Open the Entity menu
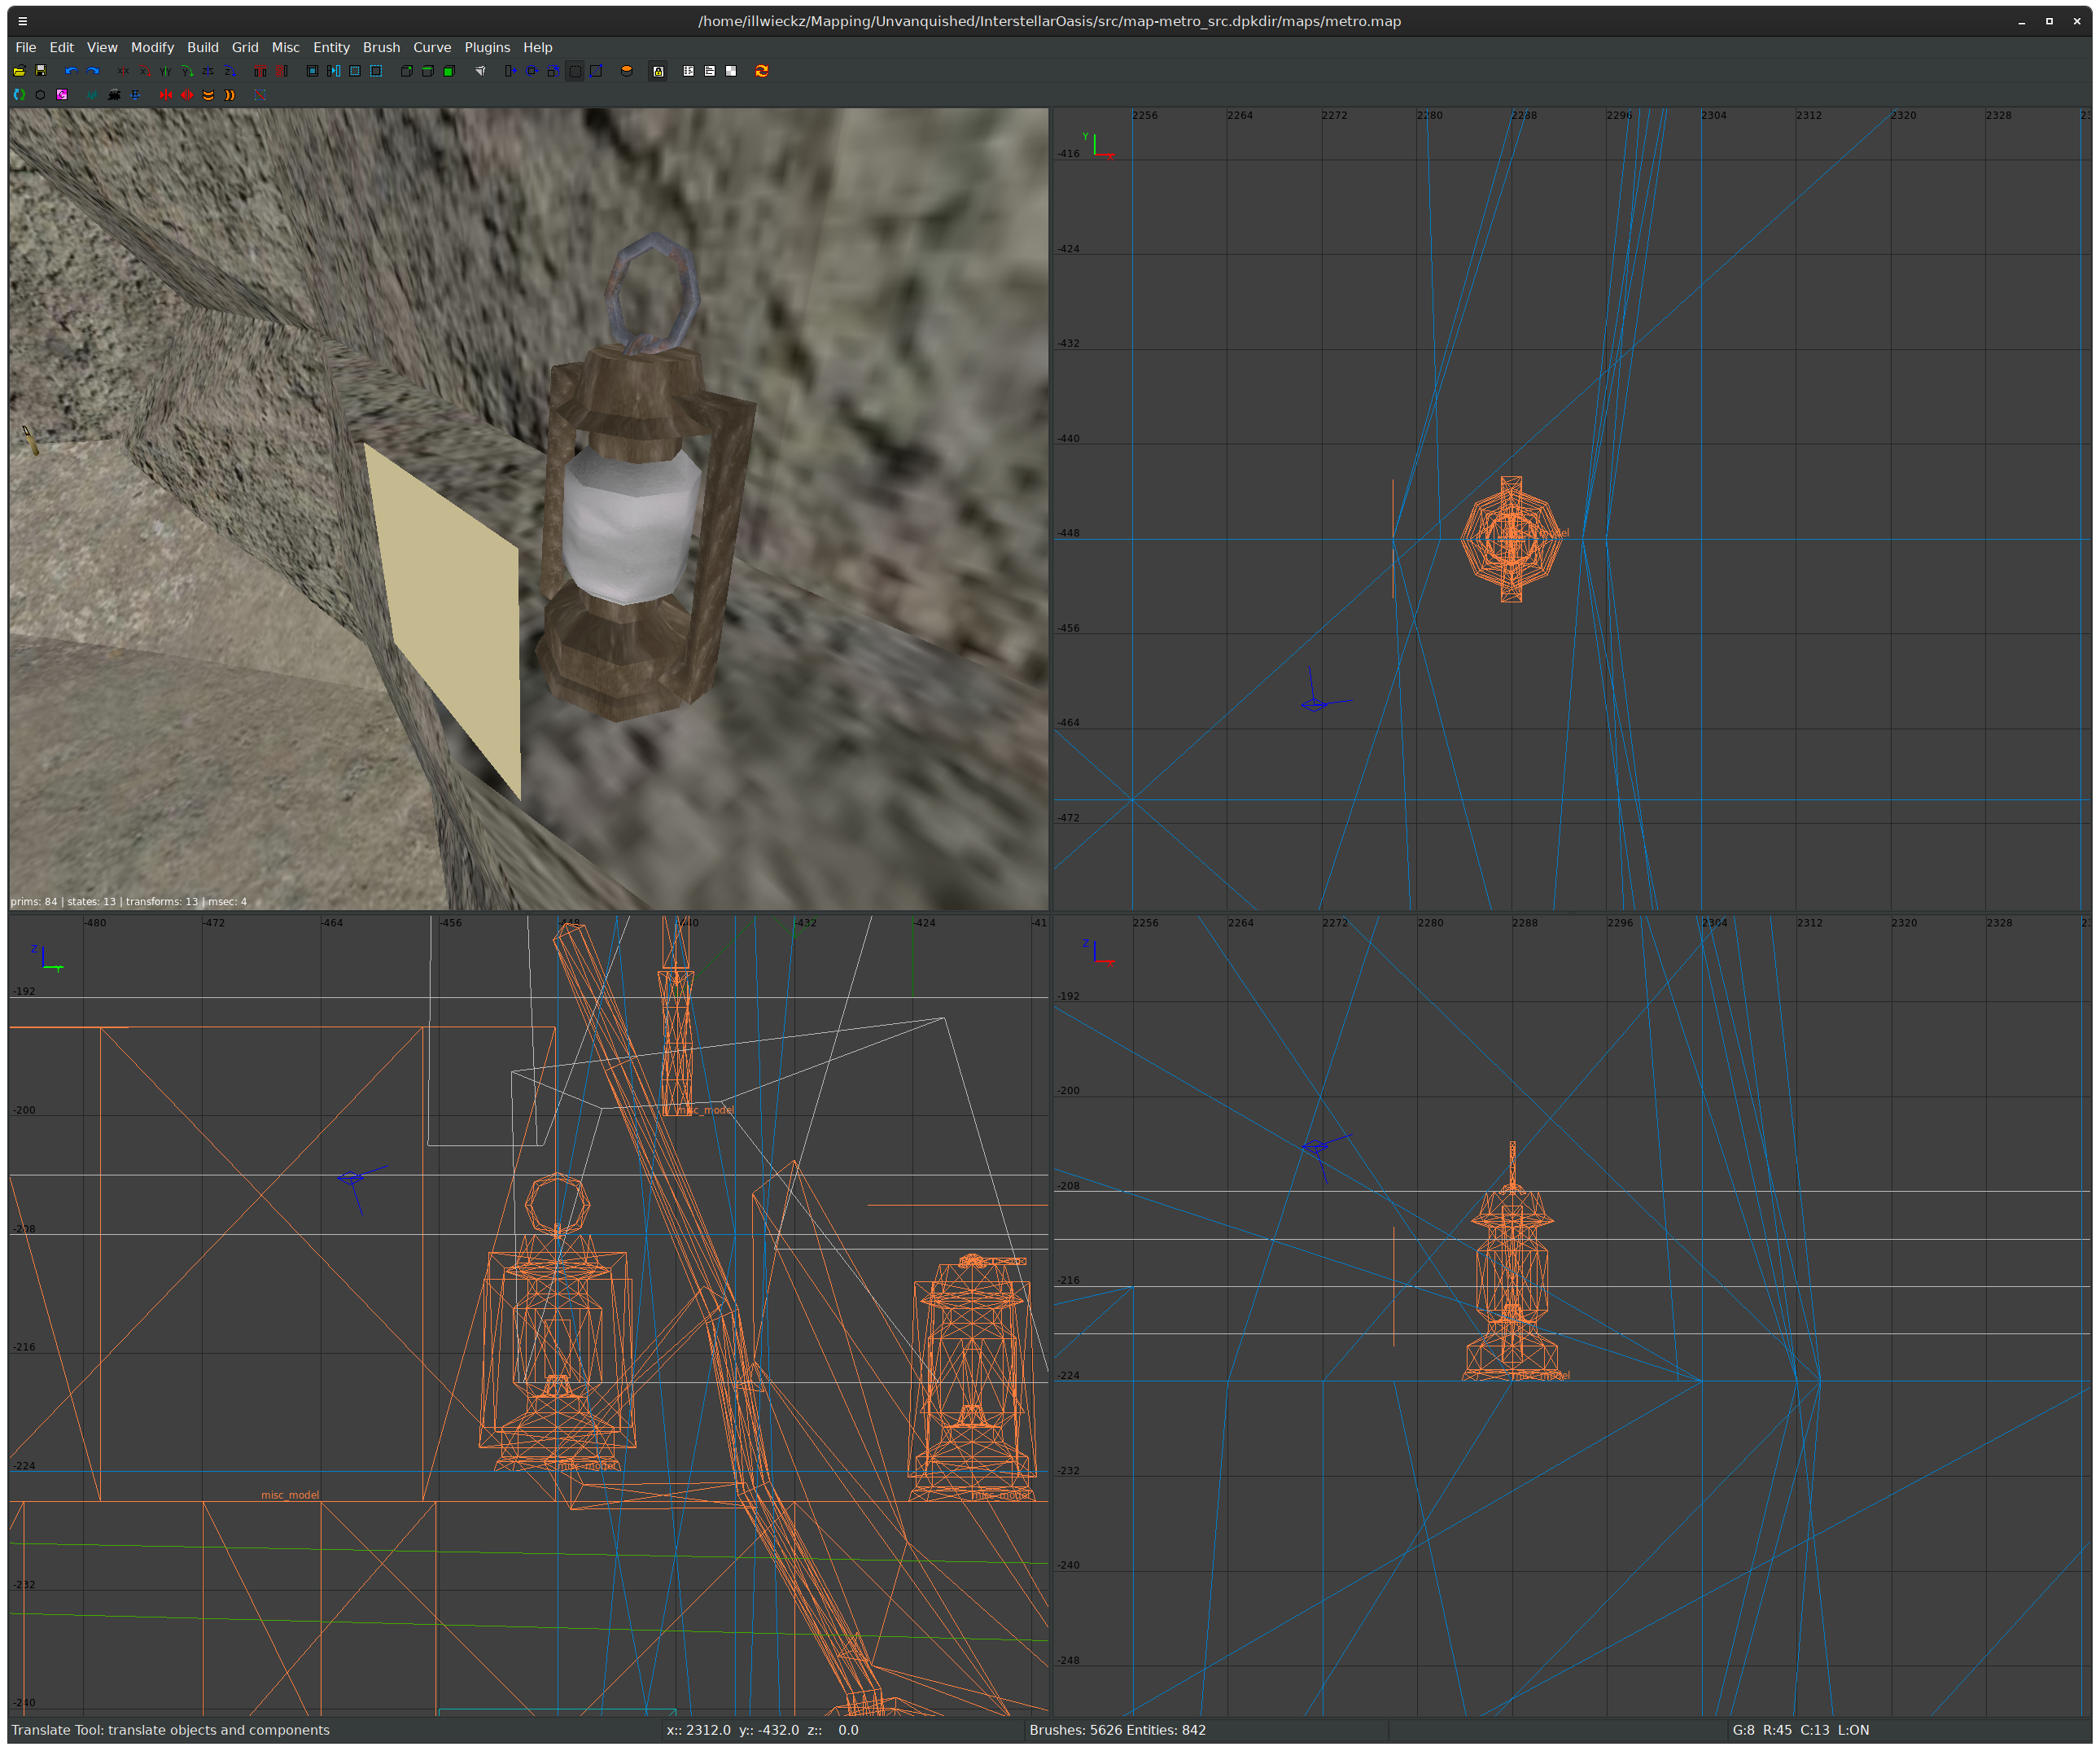The width and height of the screenshot is (2100, 1751). click(x=331, y=47)
